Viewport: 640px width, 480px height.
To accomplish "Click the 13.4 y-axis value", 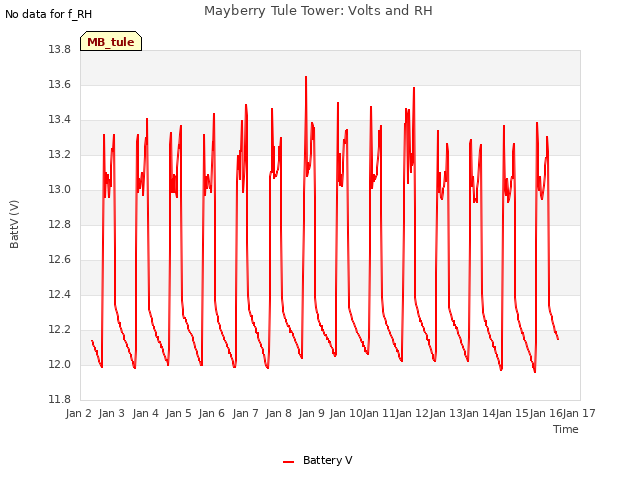I will (x=60, y=120).
